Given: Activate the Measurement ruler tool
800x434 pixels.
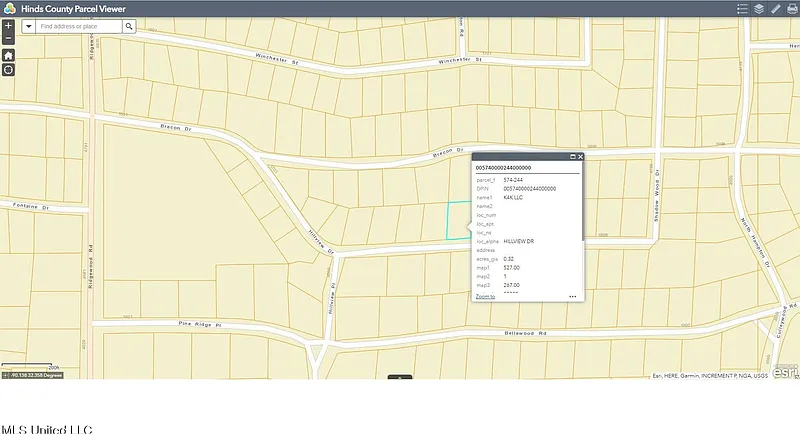Looking at the screenshot, I should tap(776, 8).
